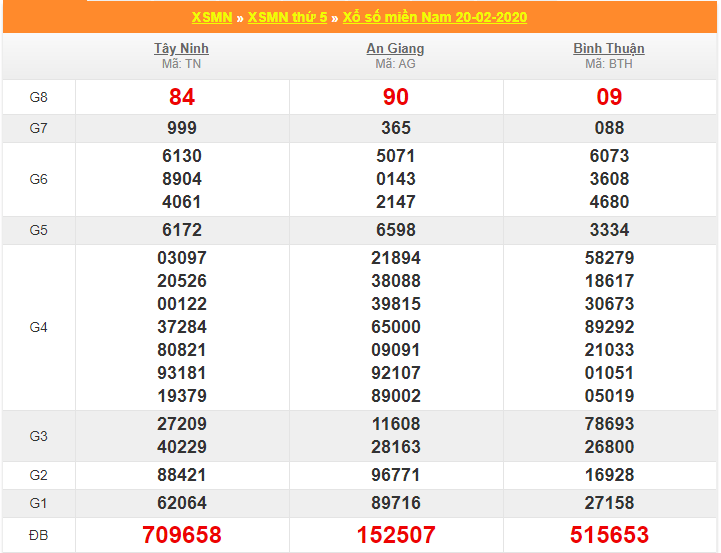Image resolution: width=721 pixels, height=553 pixels.
Task: Open the An Giang province link
Action: pyautogui.click(x=395, y=48)
